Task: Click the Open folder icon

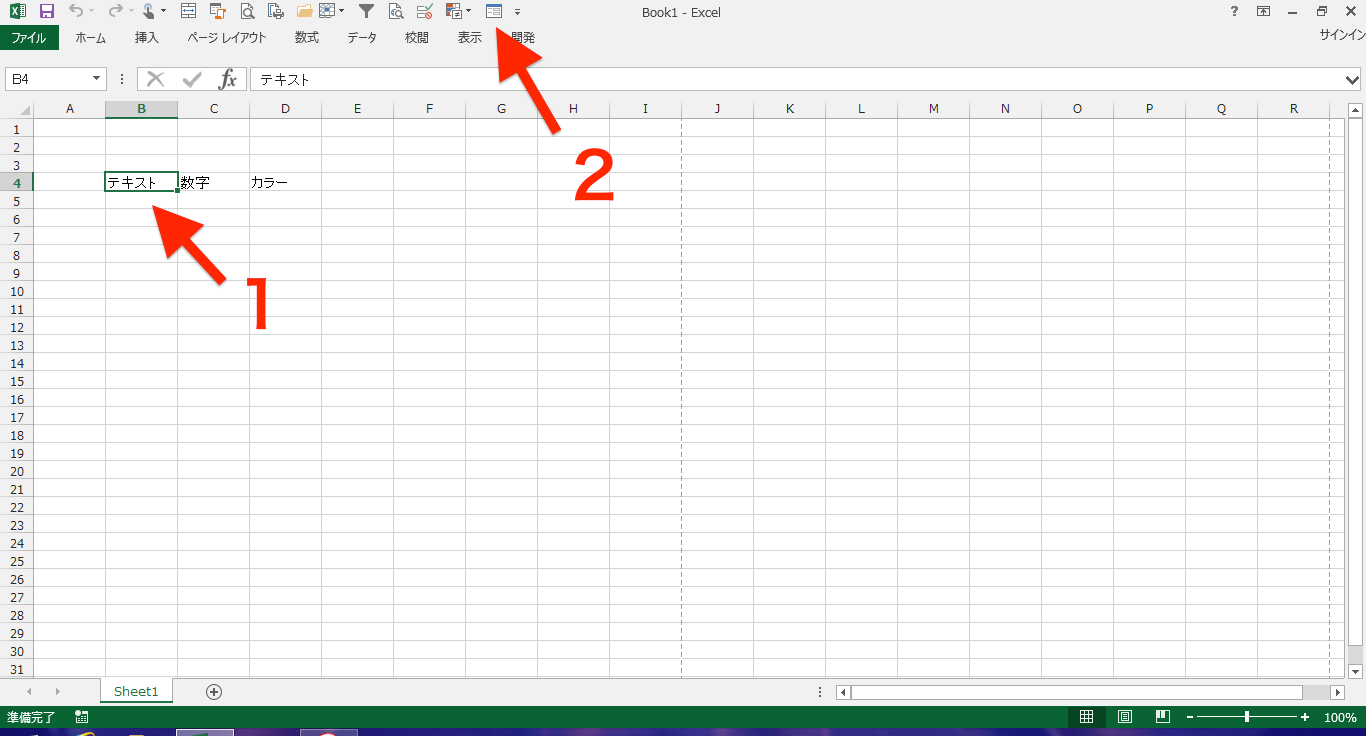Action: (305, 12)
